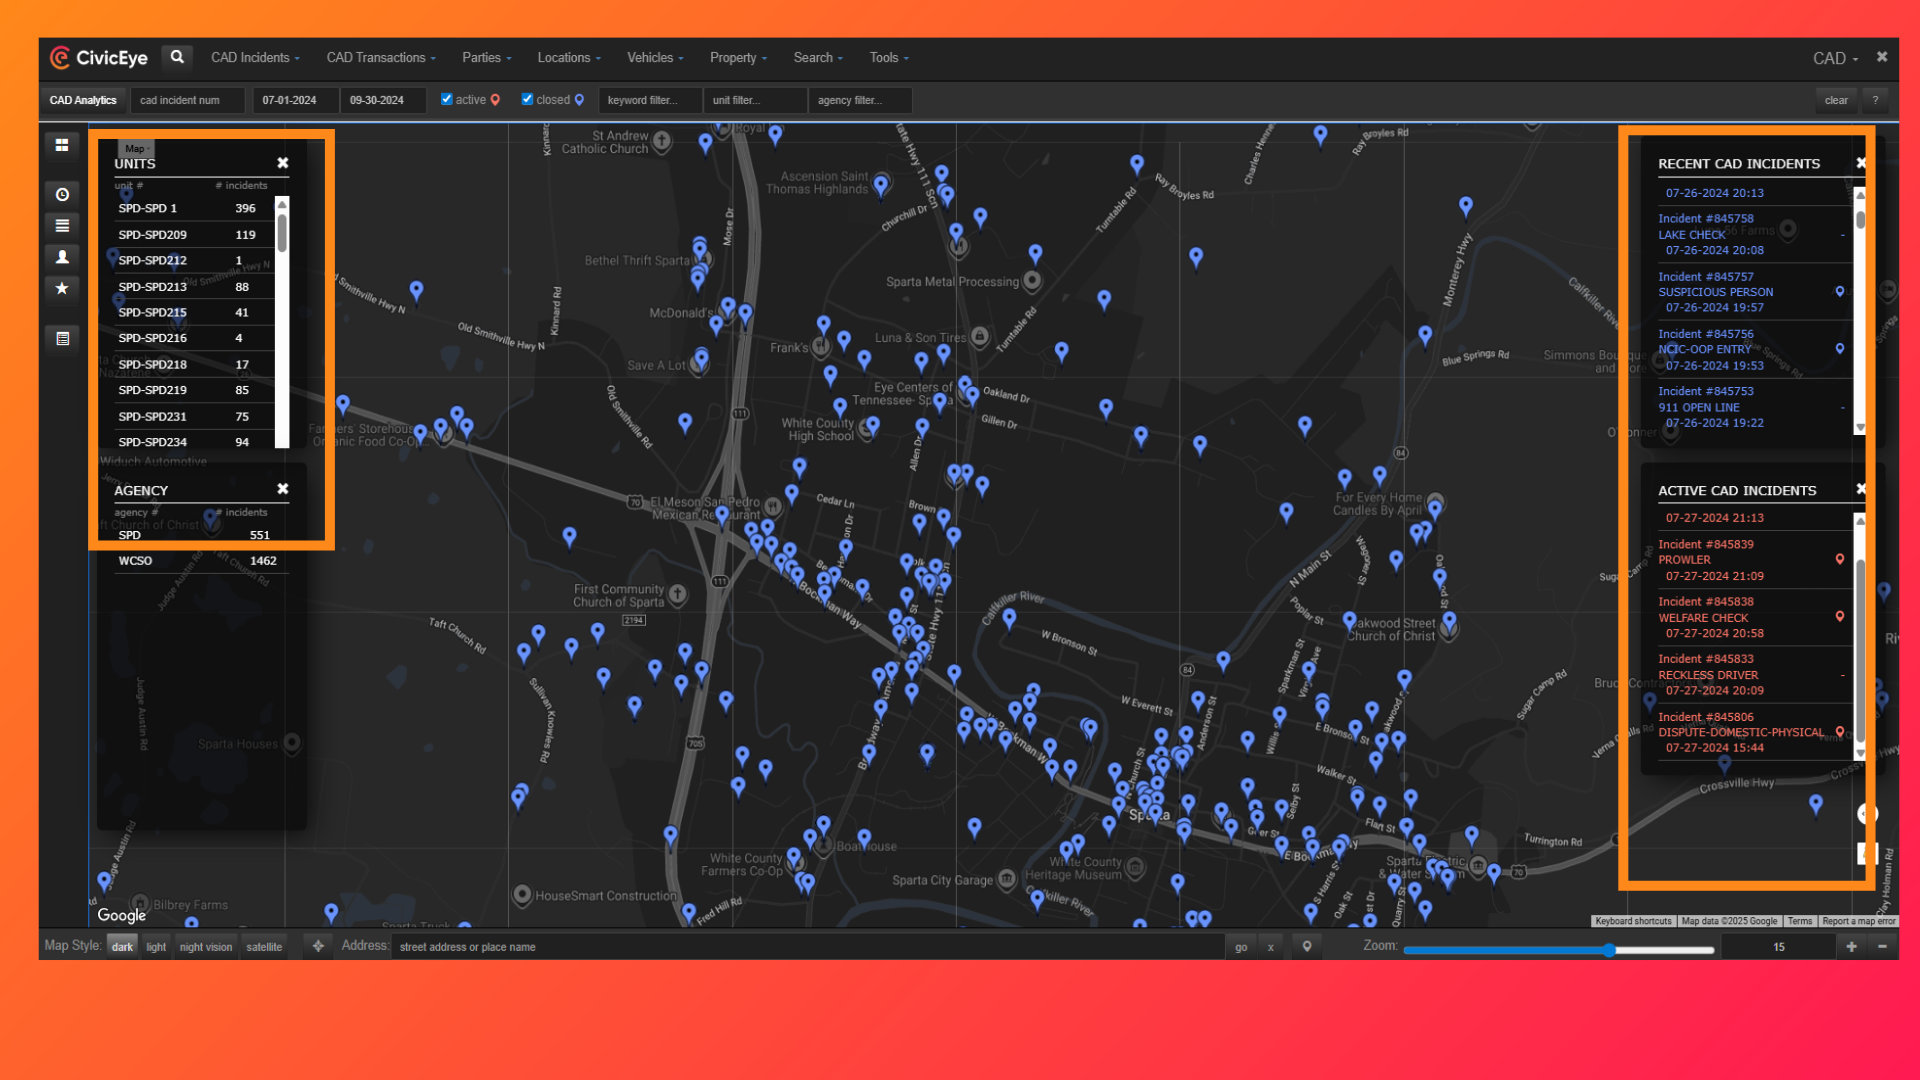Click the map pin button beside address bar
The width and height of the screenshot is (1920, 1080).
[x=1306, y=946]
